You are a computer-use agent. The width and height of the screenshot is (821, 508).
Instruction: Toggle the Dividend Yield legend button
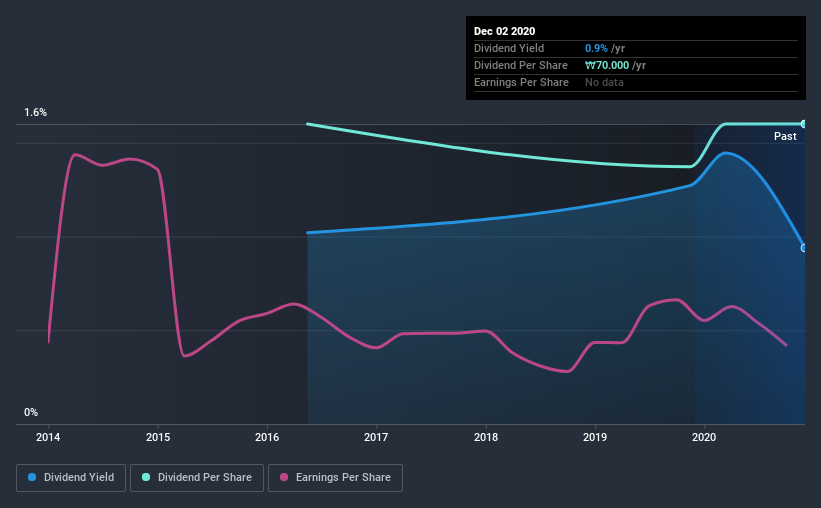[71, 478]
